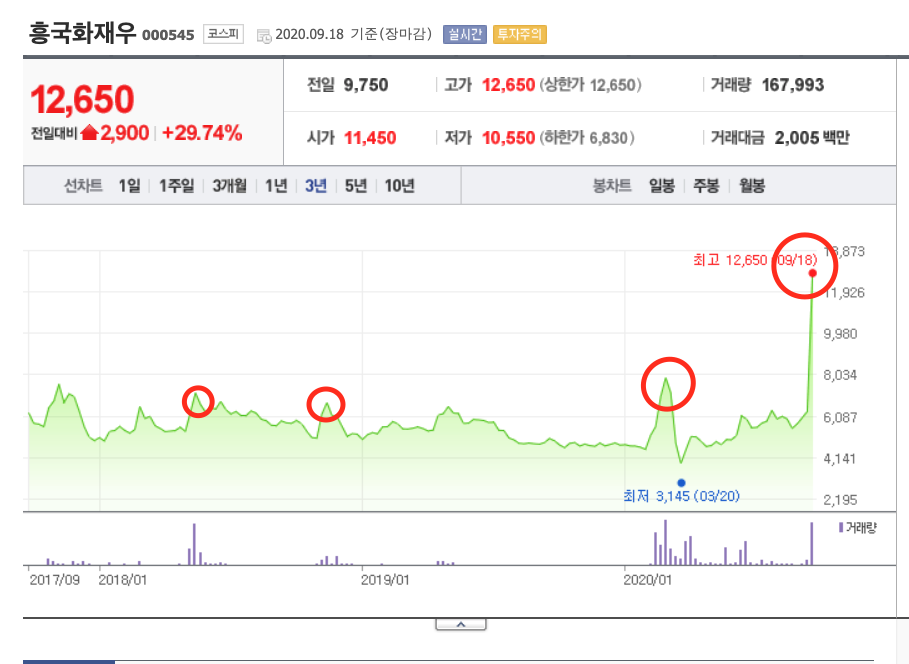Open the 월봉 candlestick chart
The height and width of the screenshot is (664, 909).
(752, 186)
